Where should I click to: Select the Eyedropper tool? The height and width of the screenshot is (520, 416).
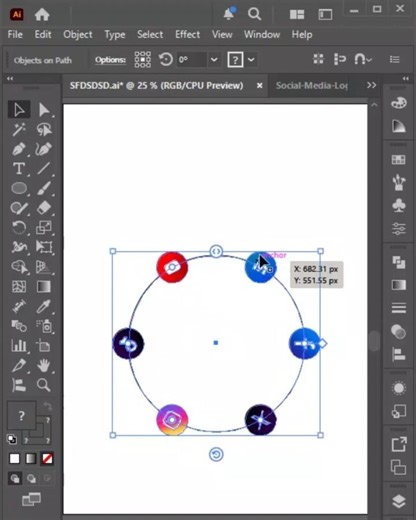click(44, 306)
